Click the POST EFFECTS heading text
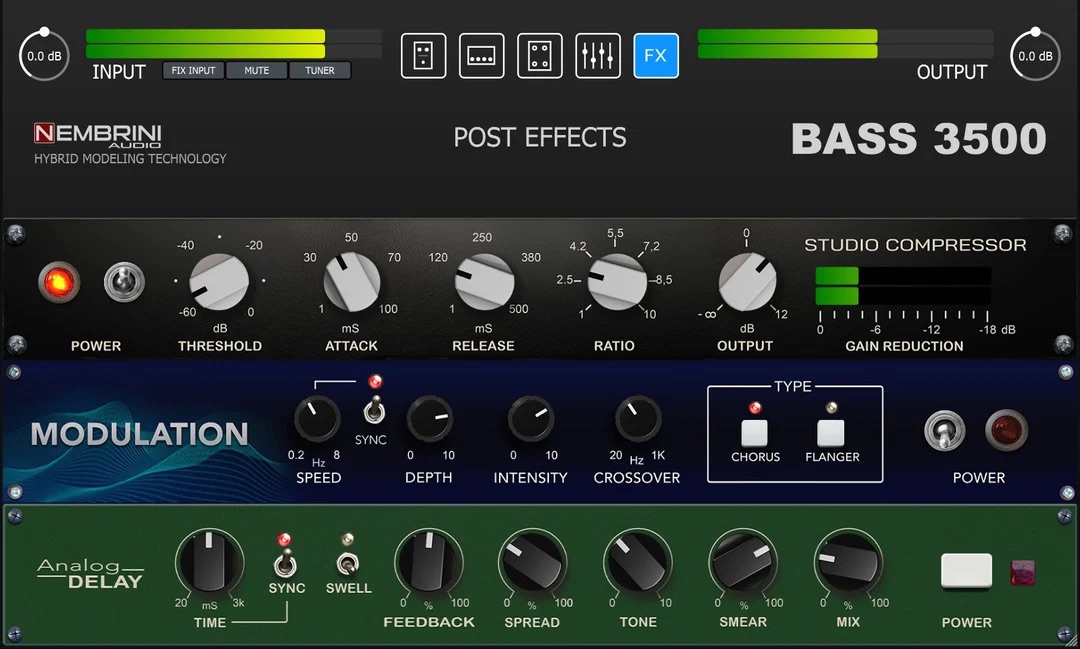The height and width of the screenshot is (649, 1080). point(540,138)
